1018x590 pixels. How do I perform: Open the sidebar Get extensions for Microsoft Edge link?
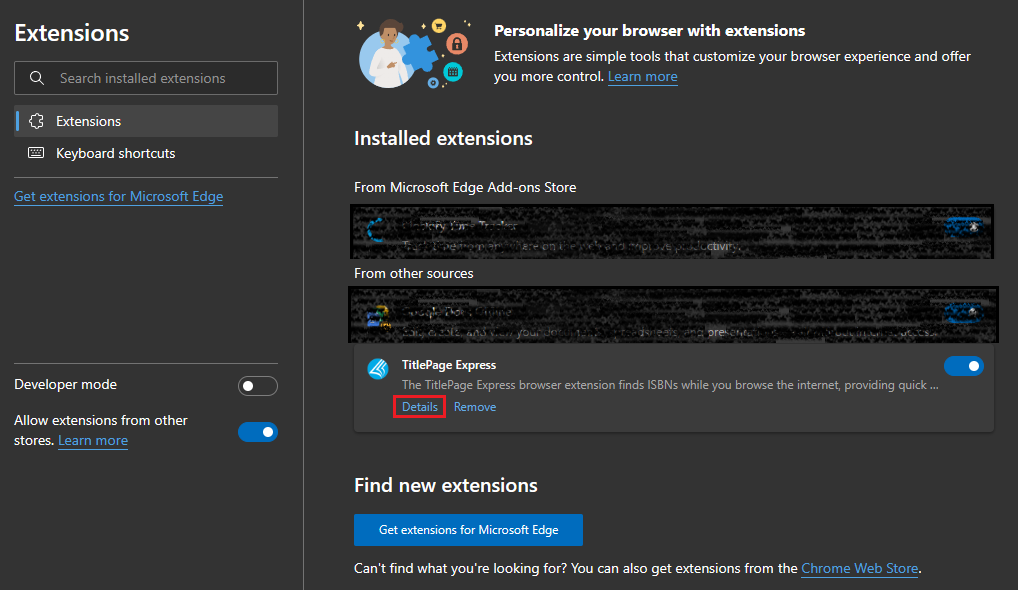point(118,196)
